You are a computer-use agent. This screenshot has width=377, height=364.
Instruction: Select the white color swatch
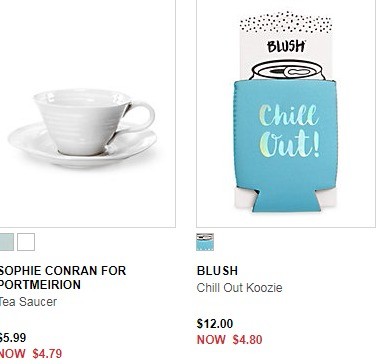point(26,242)
